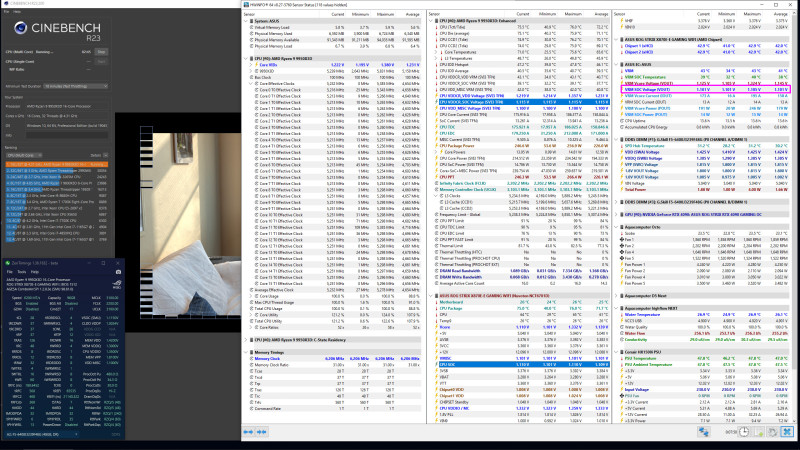Select the VRM SOC Voltage (VOUT) row

706,89
